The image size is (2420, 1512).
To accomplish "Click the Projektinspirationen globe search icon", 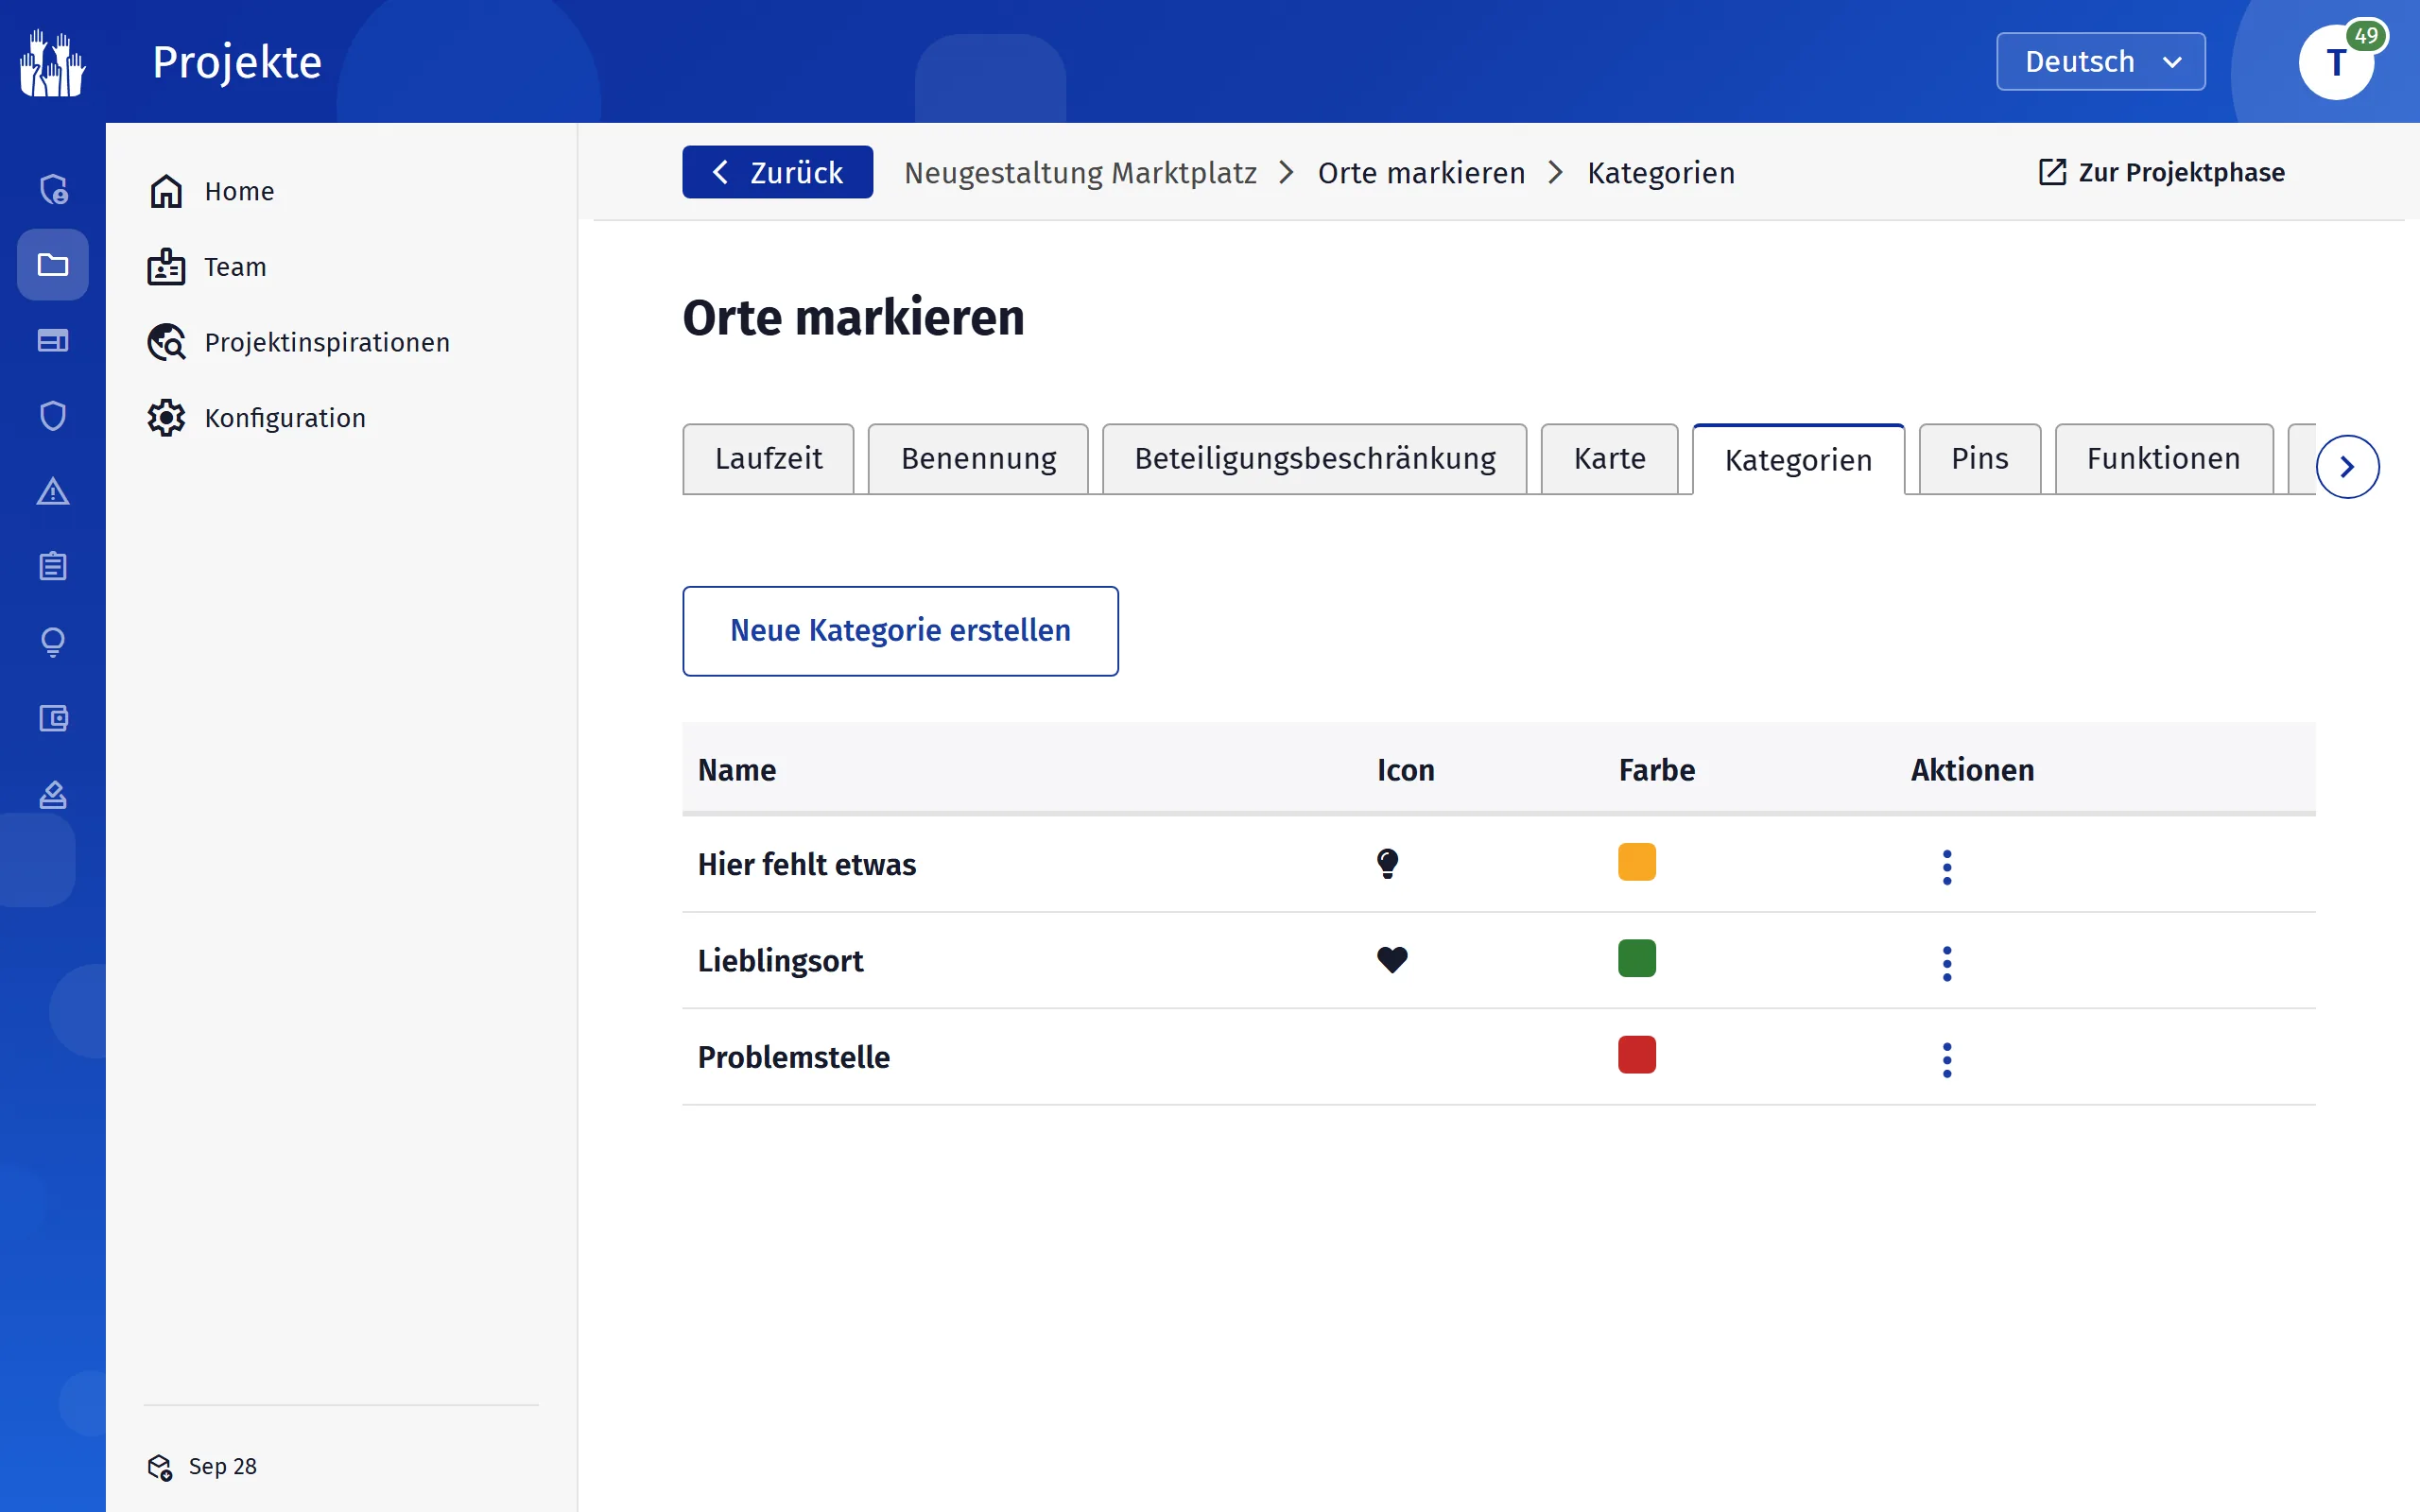I will (166, 342).
